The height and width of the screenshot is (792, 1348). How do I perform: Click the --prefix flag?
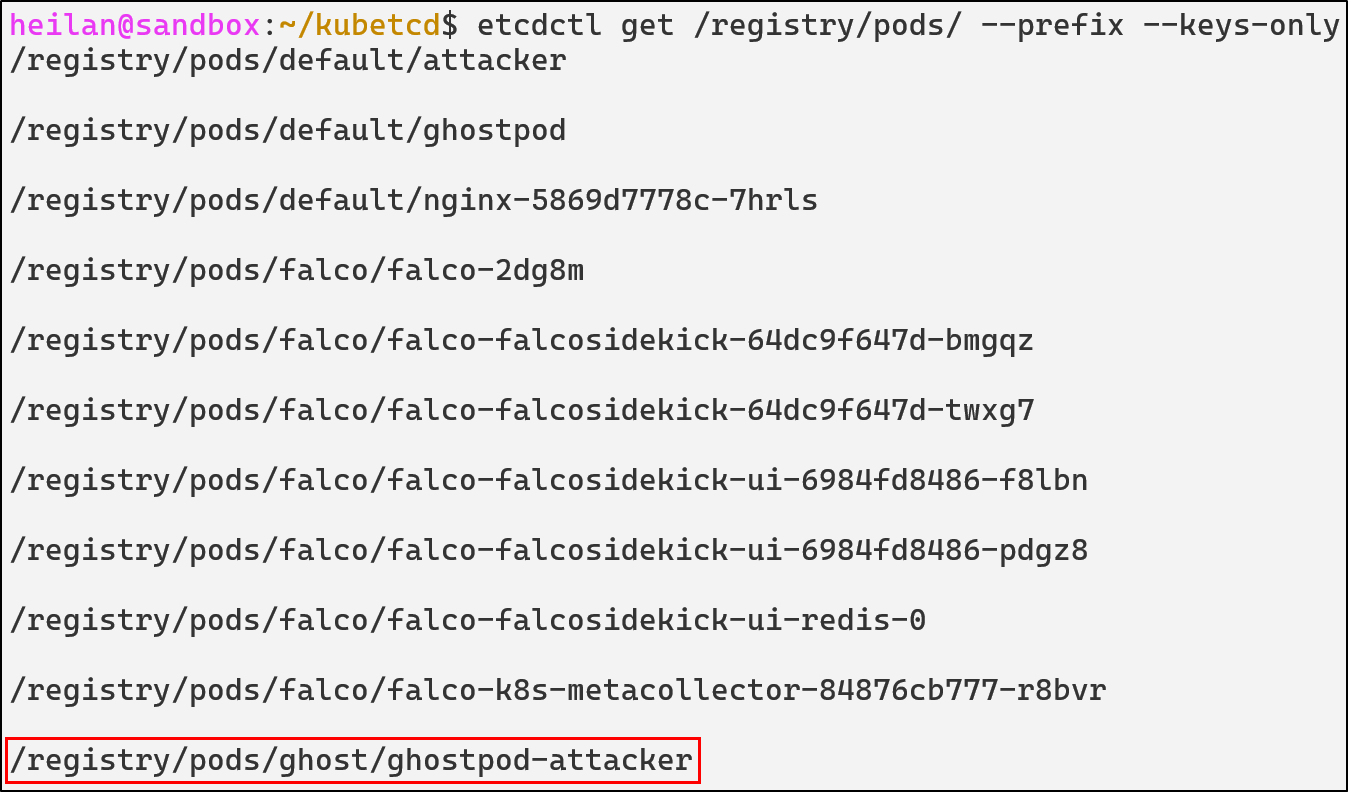(x=1053, y=25)
